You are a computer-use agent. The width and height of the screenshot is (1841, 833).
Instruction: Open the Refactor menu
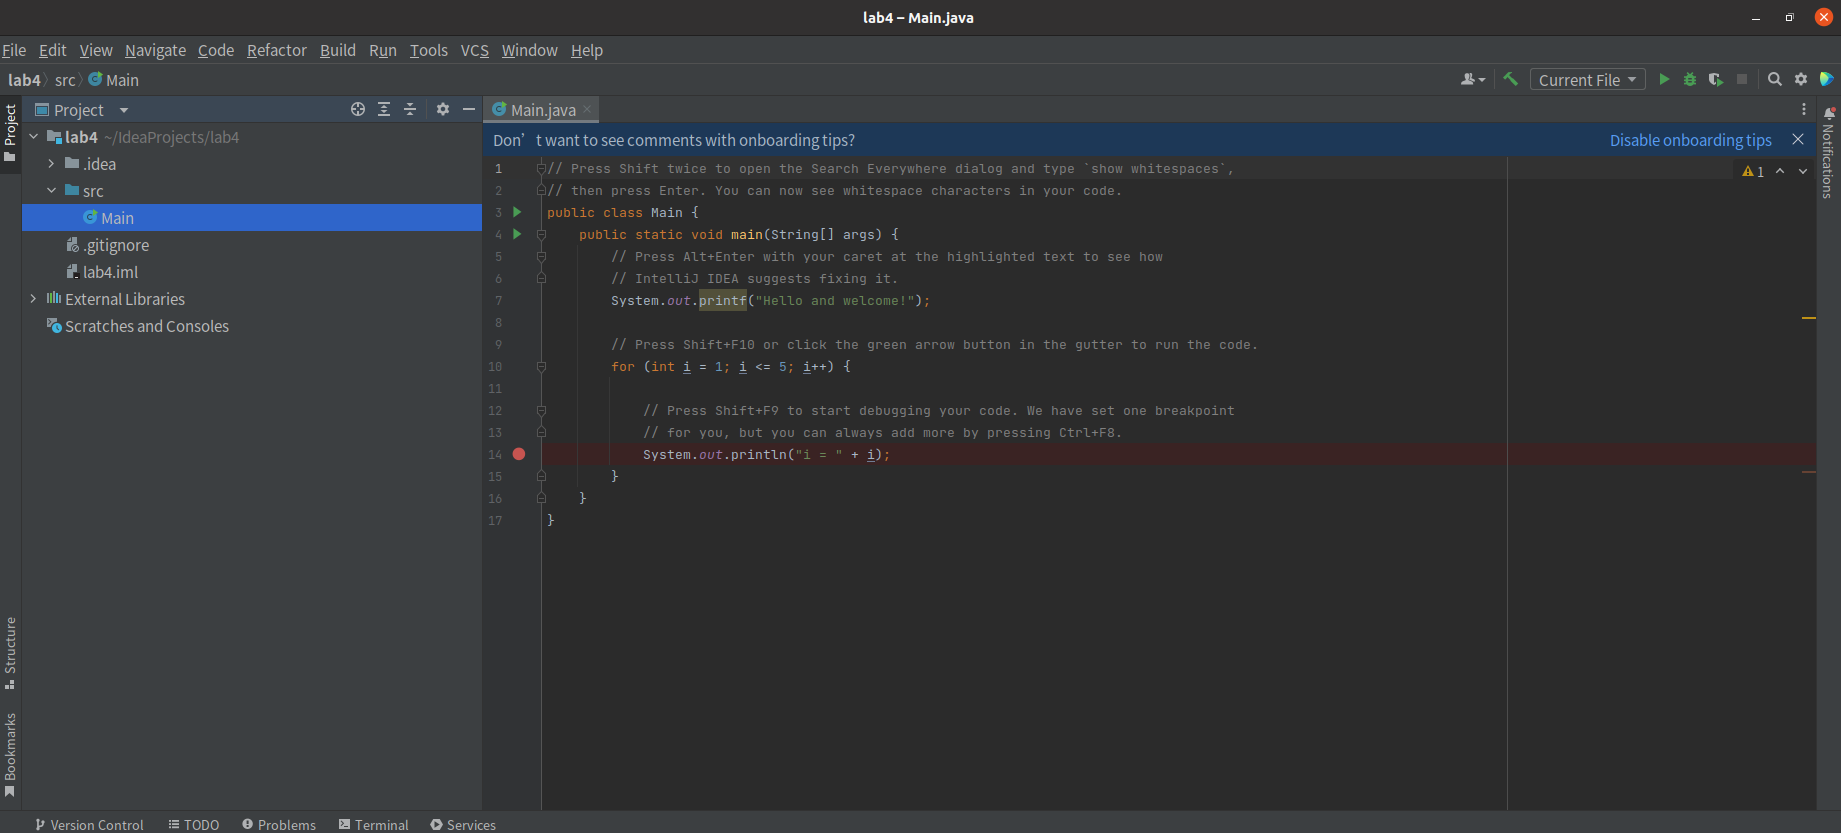(x=277, y=50)
